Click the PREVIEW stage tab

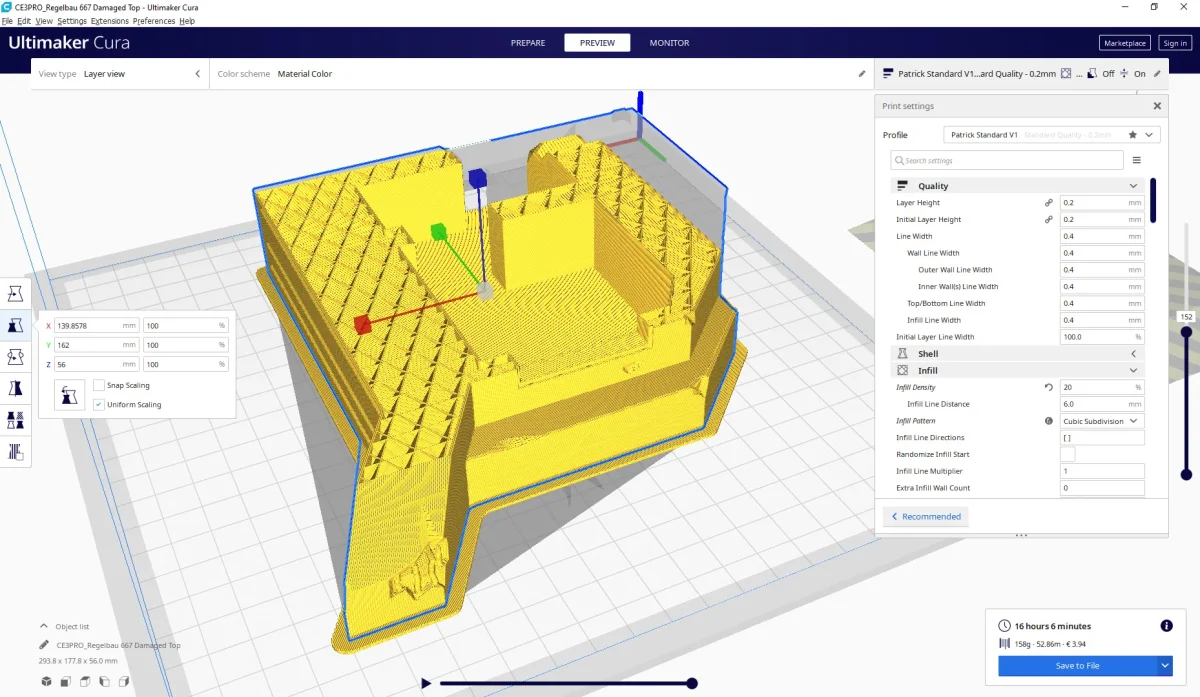tap(597, 43)
